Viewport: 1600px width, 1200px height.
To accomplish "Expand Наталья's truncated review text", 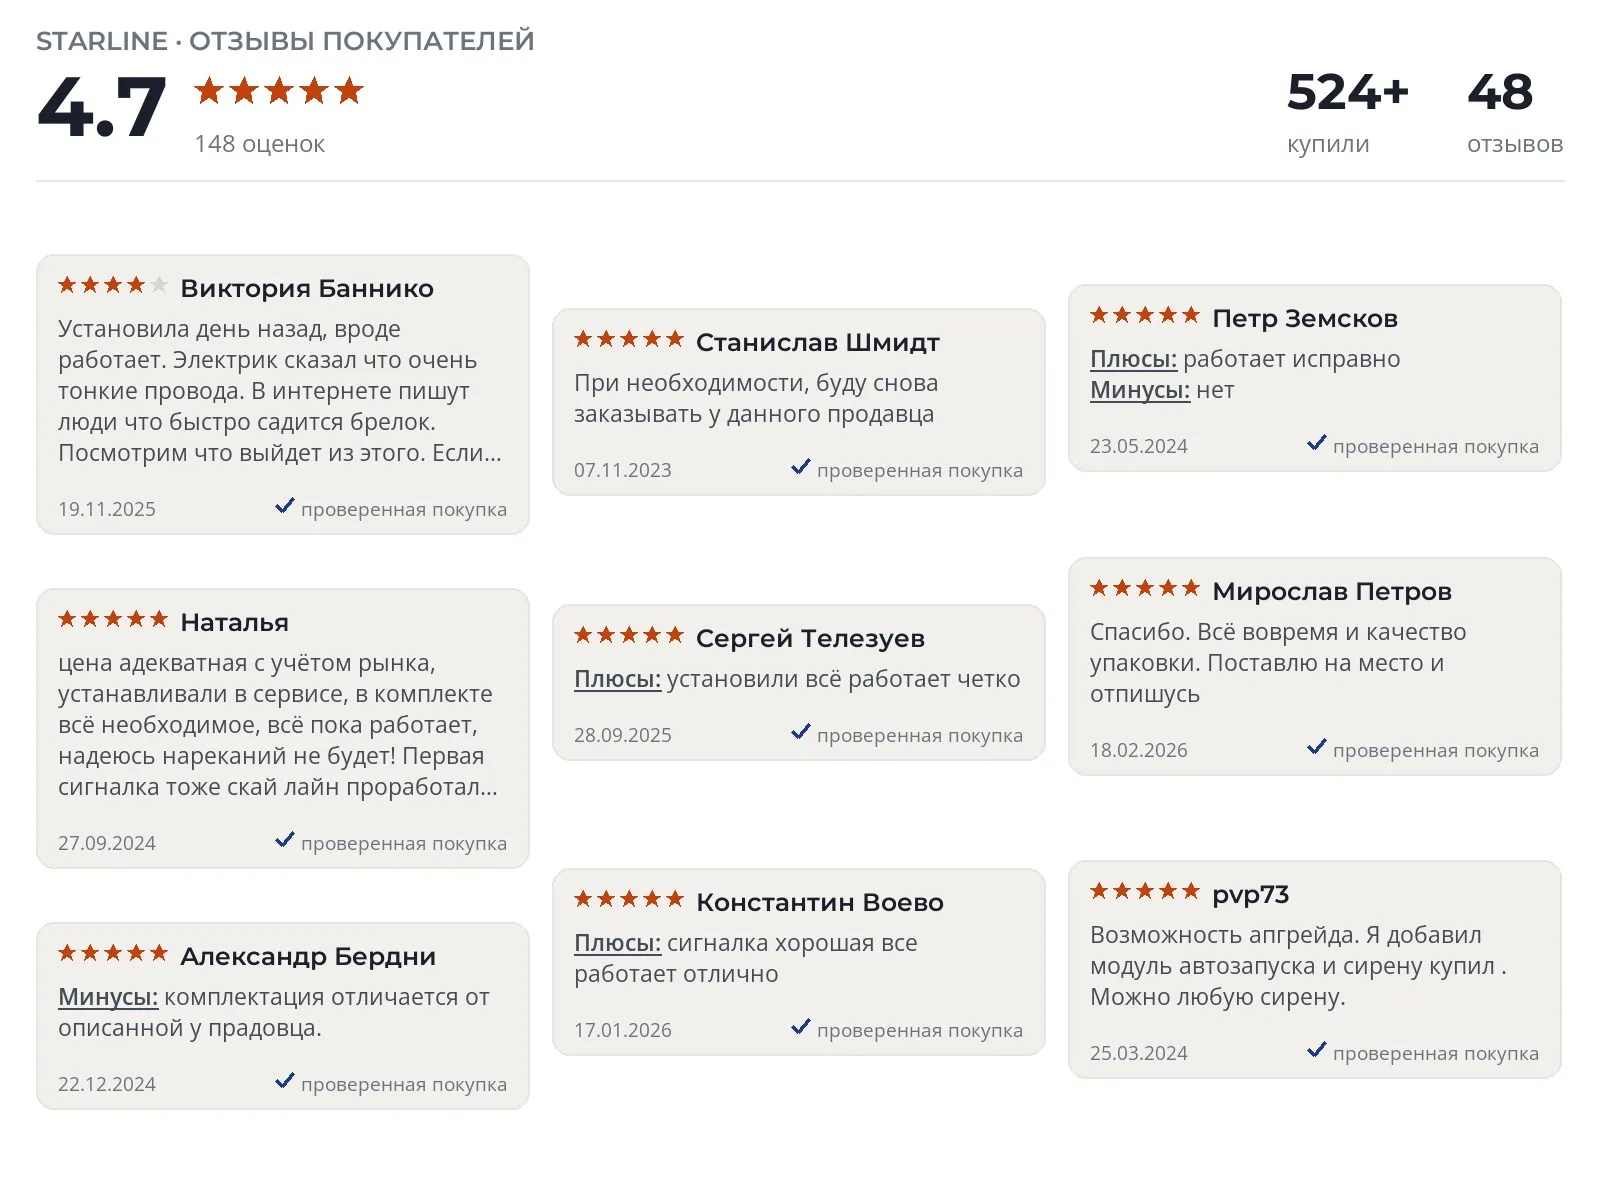I will point(278,725).
